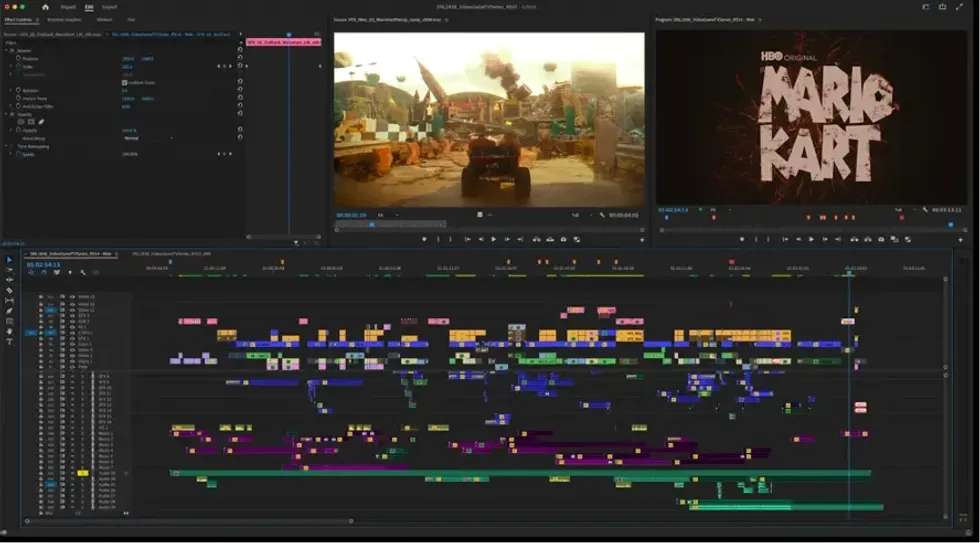Select the Ripple Edit tool
The width and height of the screenshot is (980, 543).
coord(9,280)
